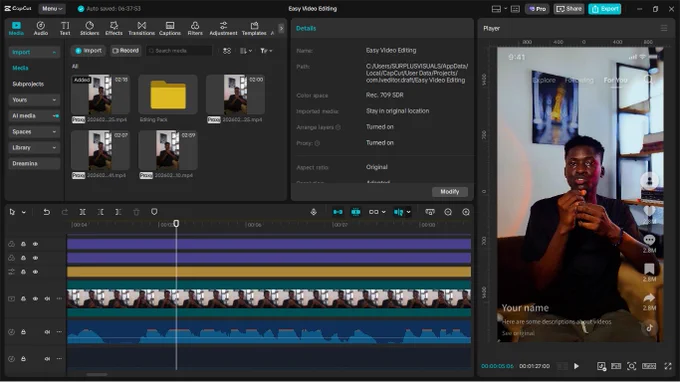This screenshot has height=382, width=680.
Task: Click the microphone record voiceover icon
Action: click(314, 212)
